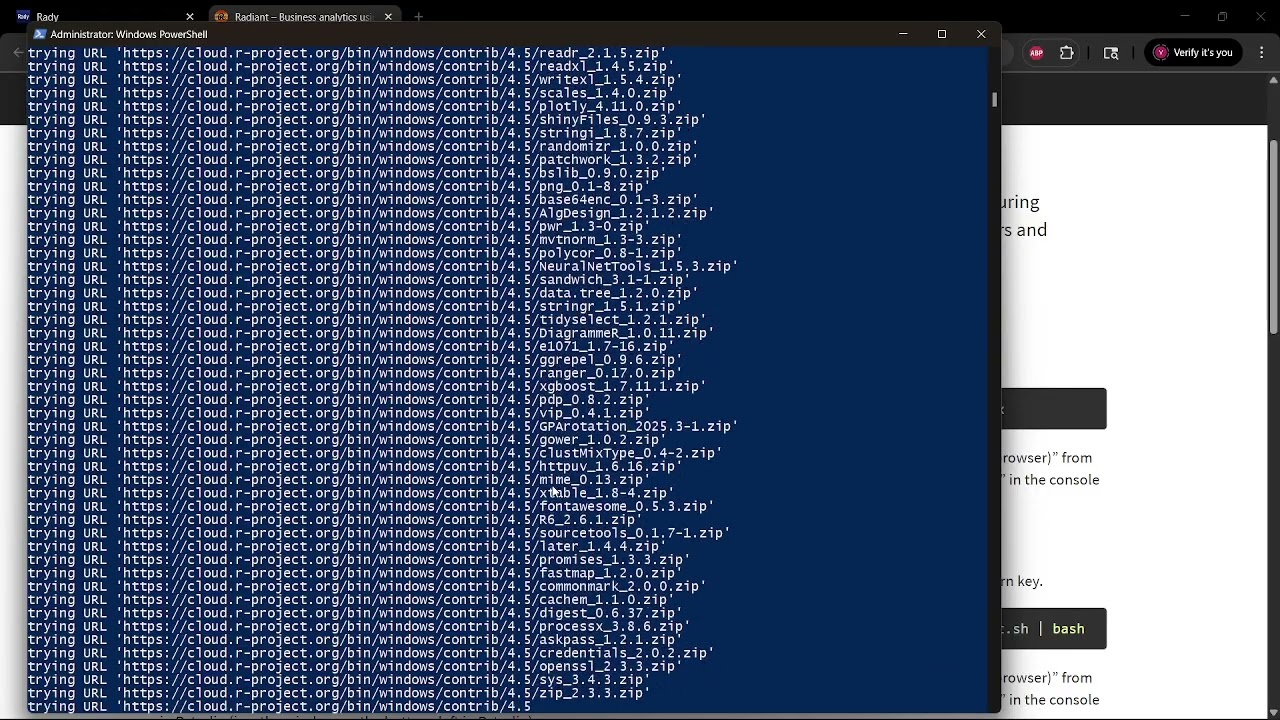This screenshot has height=720, width=1280.
Task: Click the tidyselect_1.2.1.zip URL line
Action: 367,320
